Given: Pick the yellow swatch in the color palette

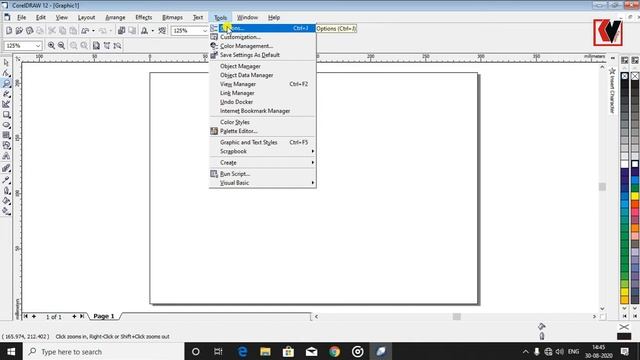Looking at the screenshot, I should tap(635, 196).
